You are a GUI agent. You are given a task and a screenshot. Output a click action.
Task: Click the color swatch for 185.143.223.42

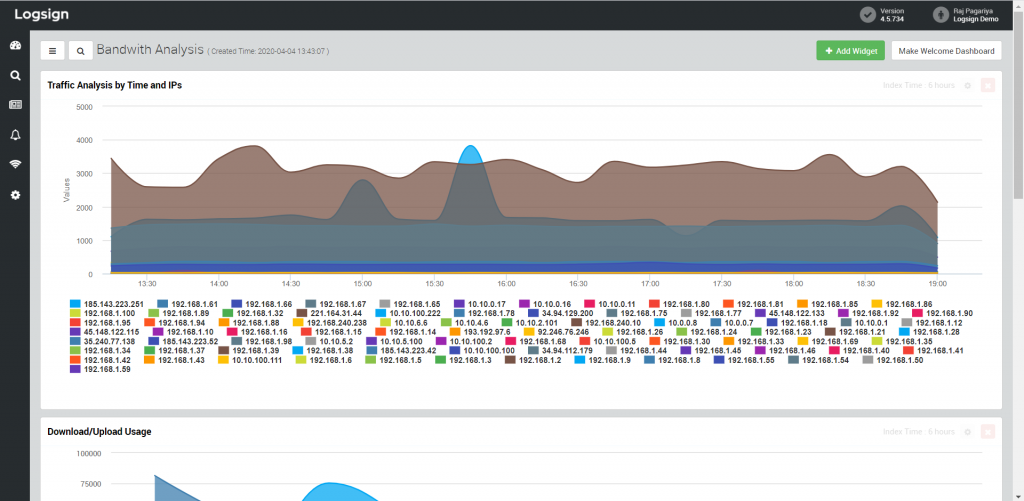(371, 351)
